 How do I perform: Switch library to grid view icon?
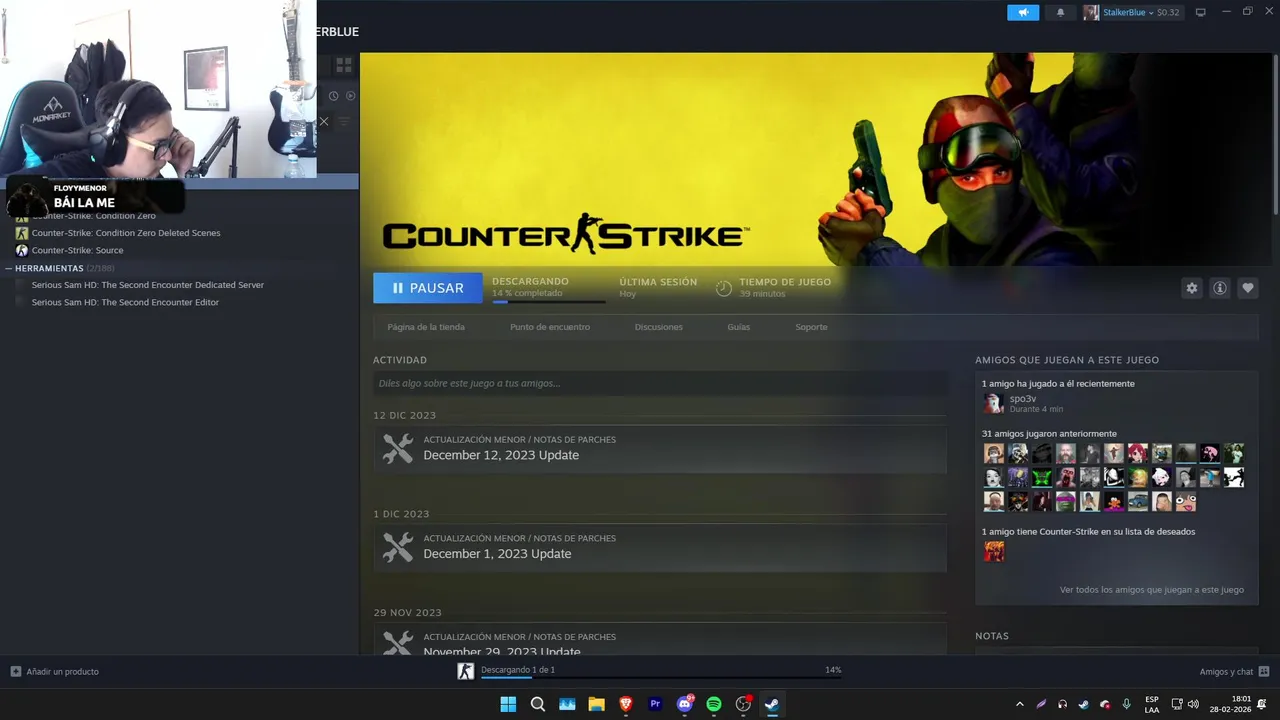tap(343, 65)
